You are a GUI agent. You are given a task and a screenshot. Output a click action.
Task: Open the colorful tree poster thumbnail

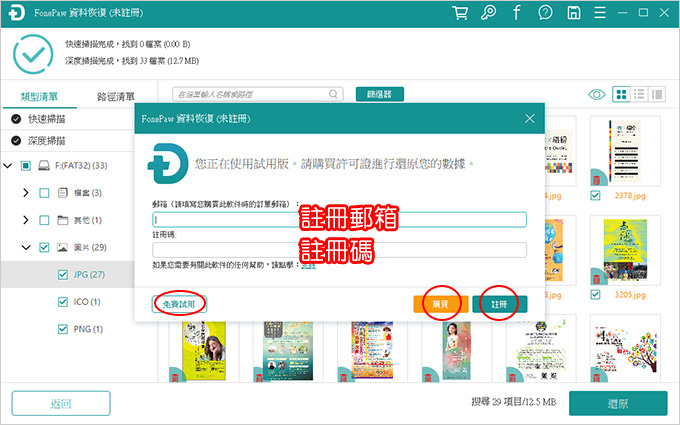click(625, 349)
